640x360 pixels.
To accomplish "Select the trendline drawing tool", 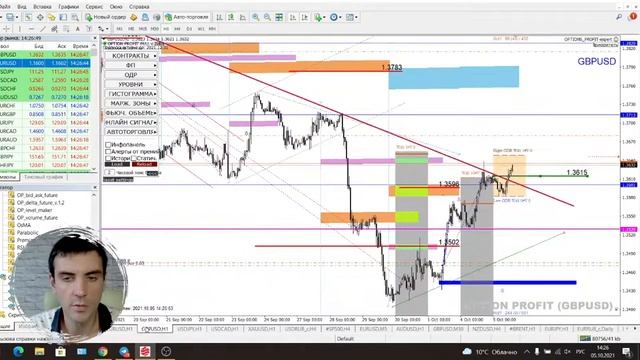I will coord(42,29).
